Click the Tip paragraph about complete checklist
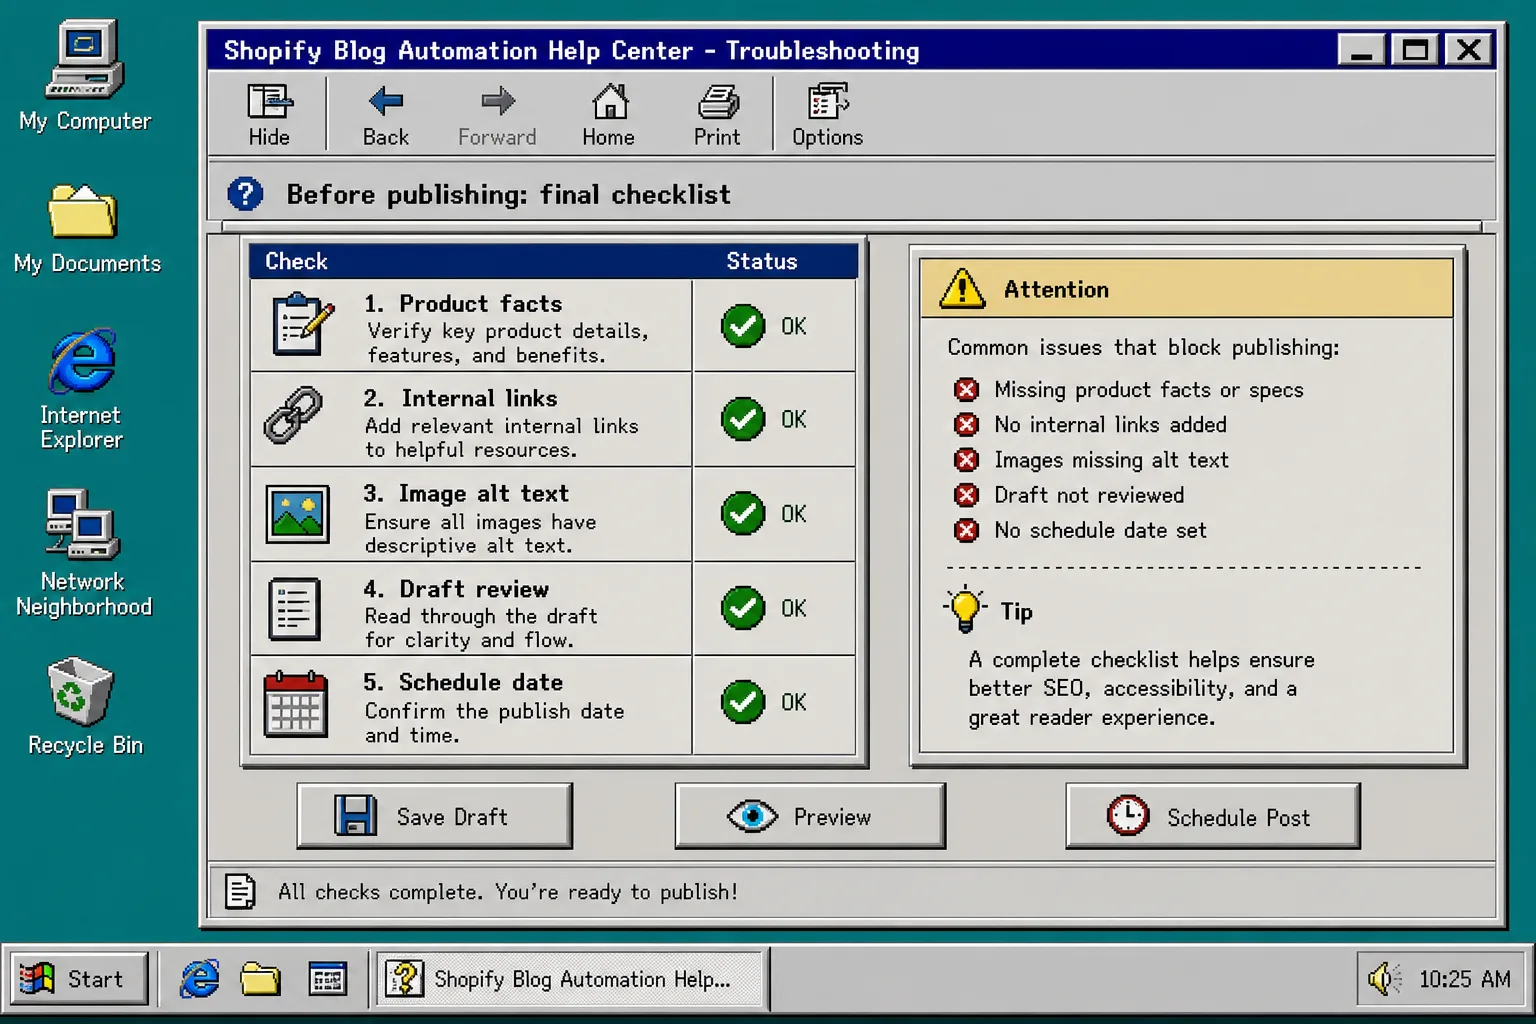1536x1024 pixels. (1141, 688)
